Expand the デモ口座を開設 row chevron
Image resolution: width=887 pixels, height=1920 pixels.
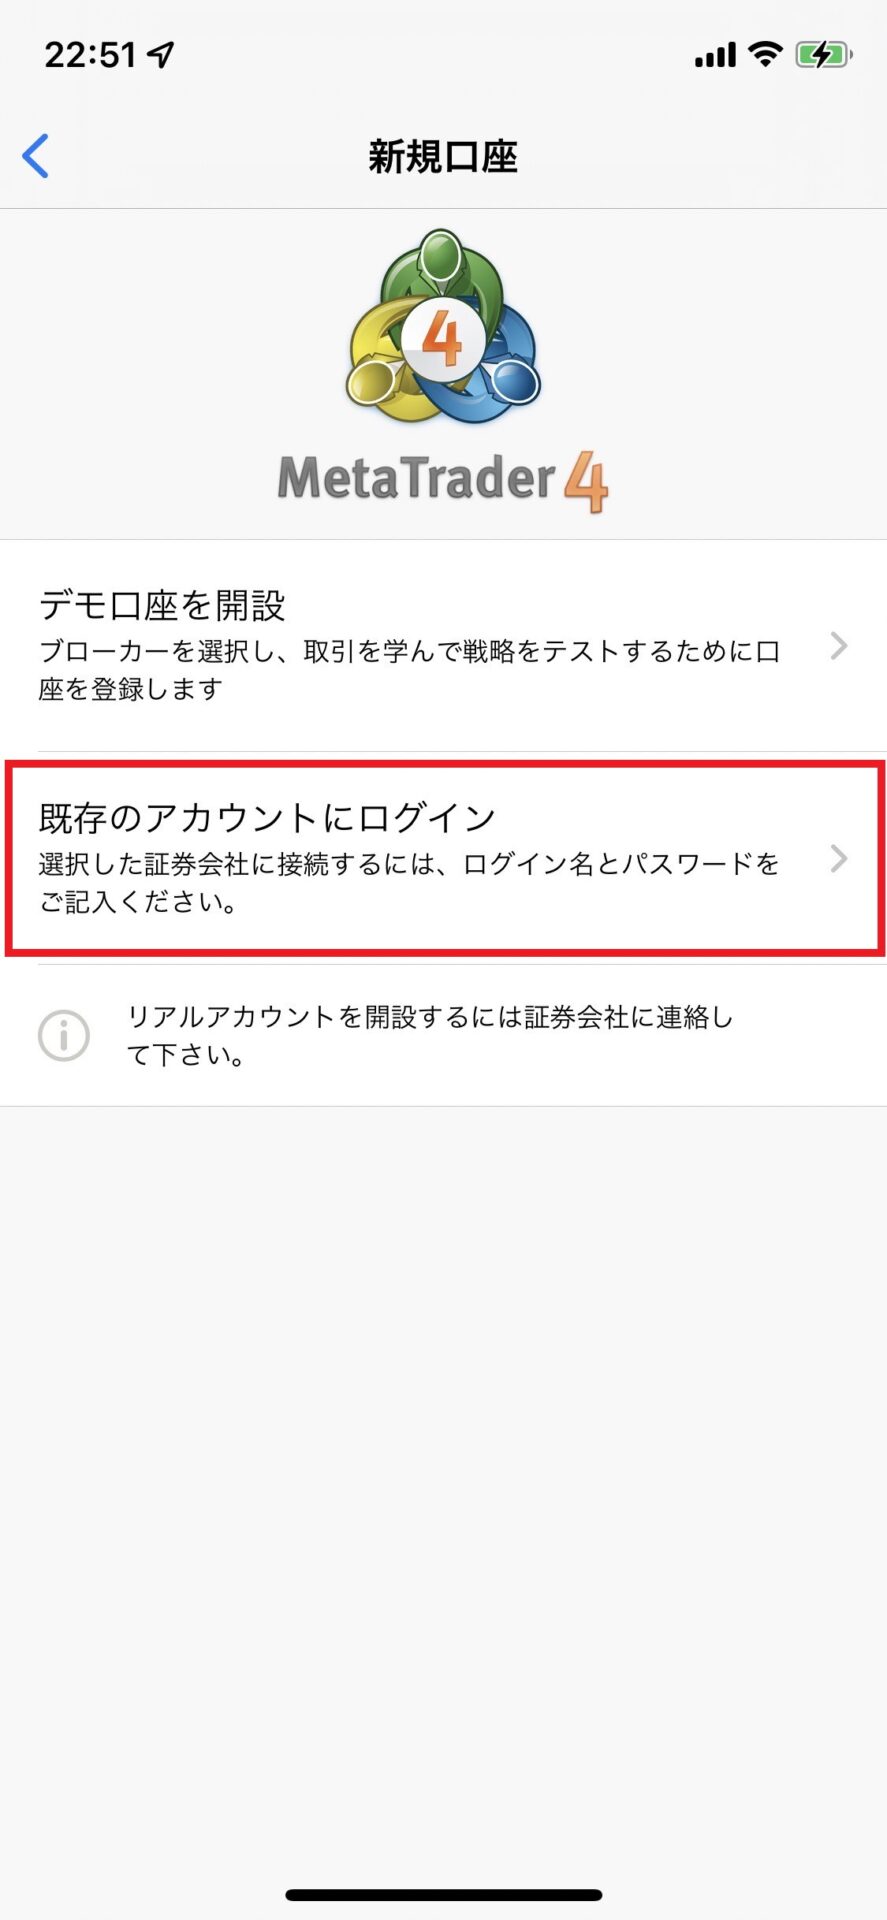pos(839,646)
